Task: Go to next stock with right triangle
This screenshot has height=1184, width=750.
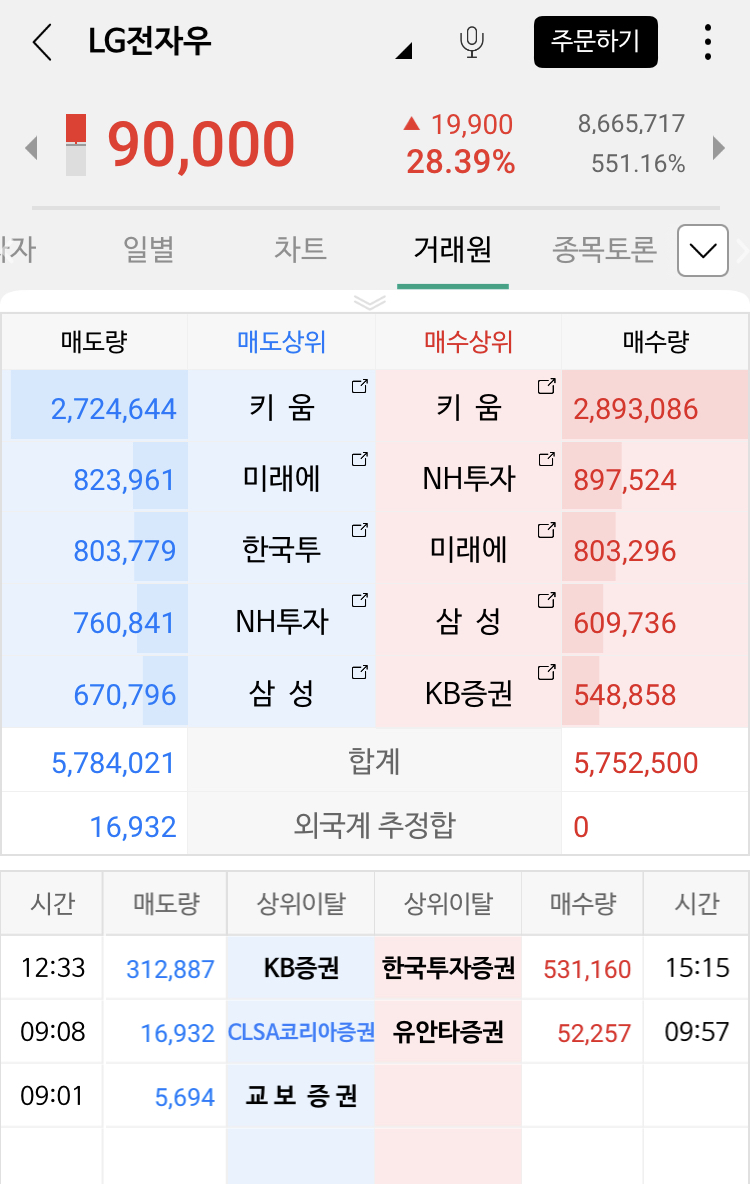Action: click(718, 147)
